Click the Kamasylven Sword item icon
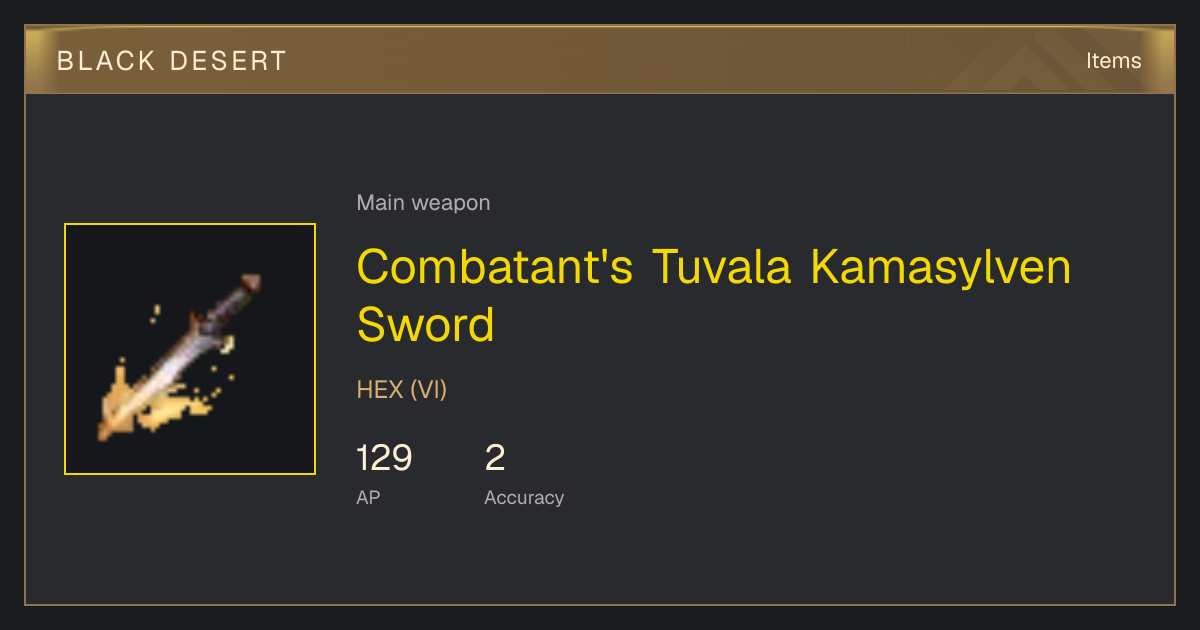Image resolution: width=1200 pixels, height=630 pixels. pos(190,349)
